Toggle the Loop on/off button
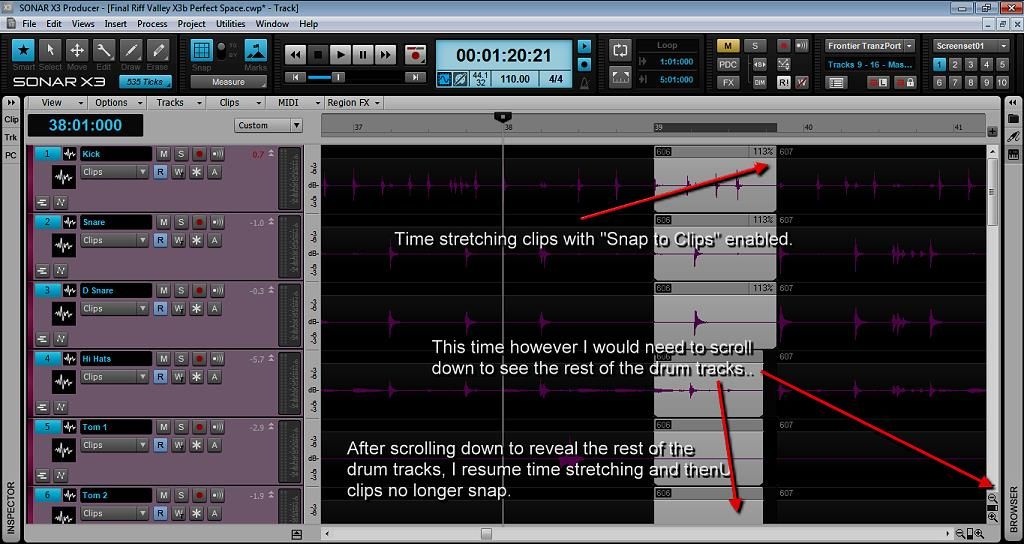Screen dimensions: 1024x544 click(x=620, y=50)
